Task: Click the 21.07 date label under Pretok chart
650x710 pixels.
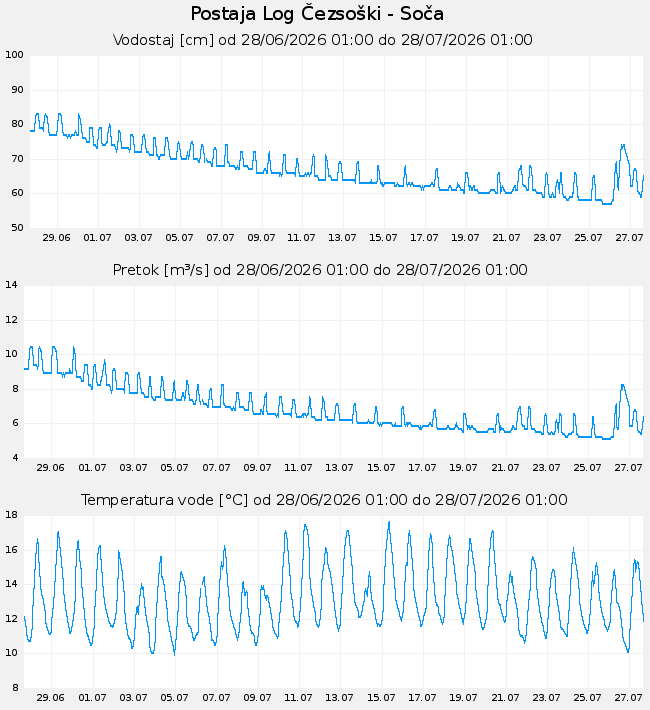Action: (505, 468)
